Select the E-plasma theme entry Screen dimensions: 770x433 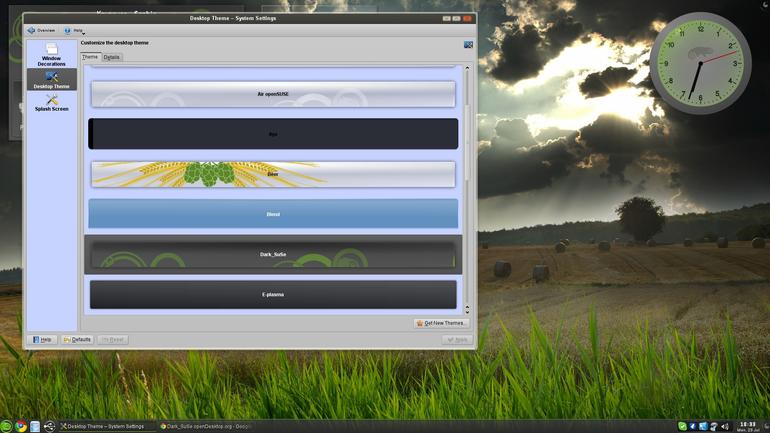[x=273, y=295]
